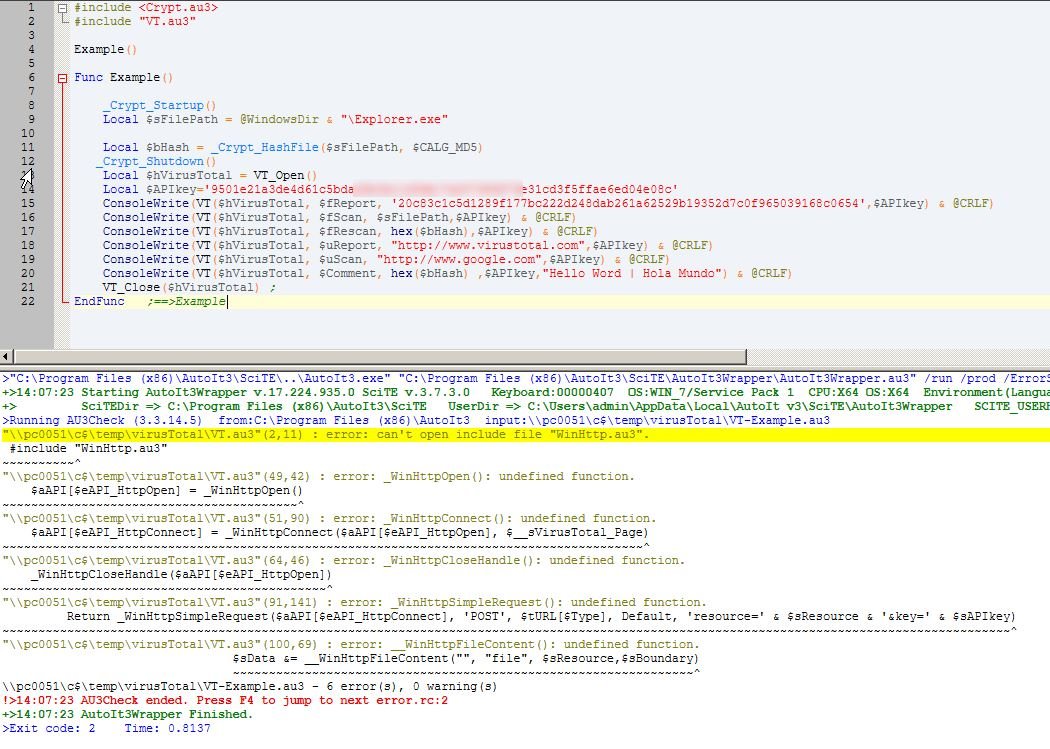Click the 'AutoIt3Wrapper Finished.' output line

point(127,715)
